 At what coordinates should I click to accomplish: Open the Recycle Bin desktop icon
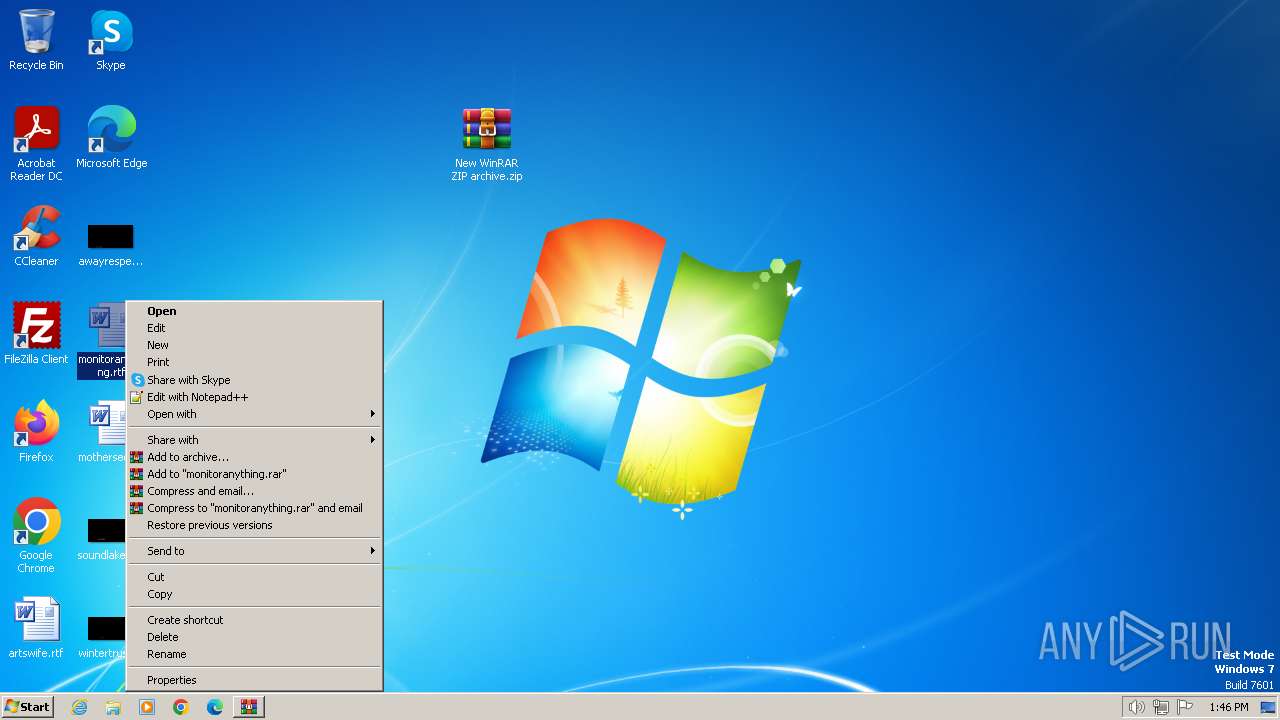point(36,40)
